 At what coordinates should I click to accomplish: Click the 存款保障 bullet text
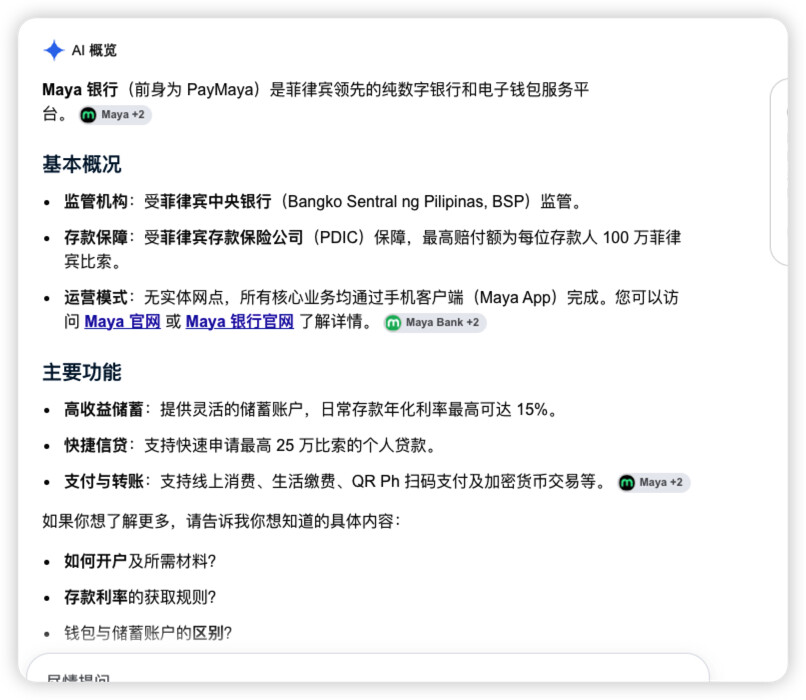372,249
